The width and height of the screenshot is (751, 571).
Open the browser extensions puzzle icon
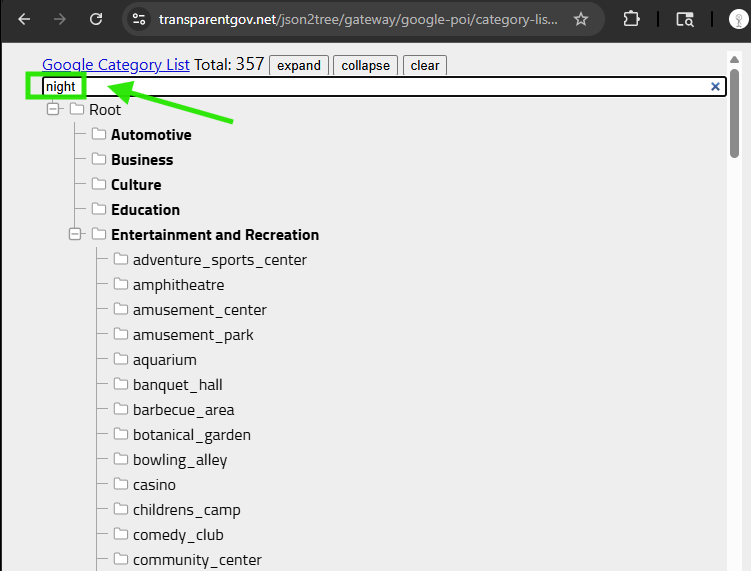point(631,19)
